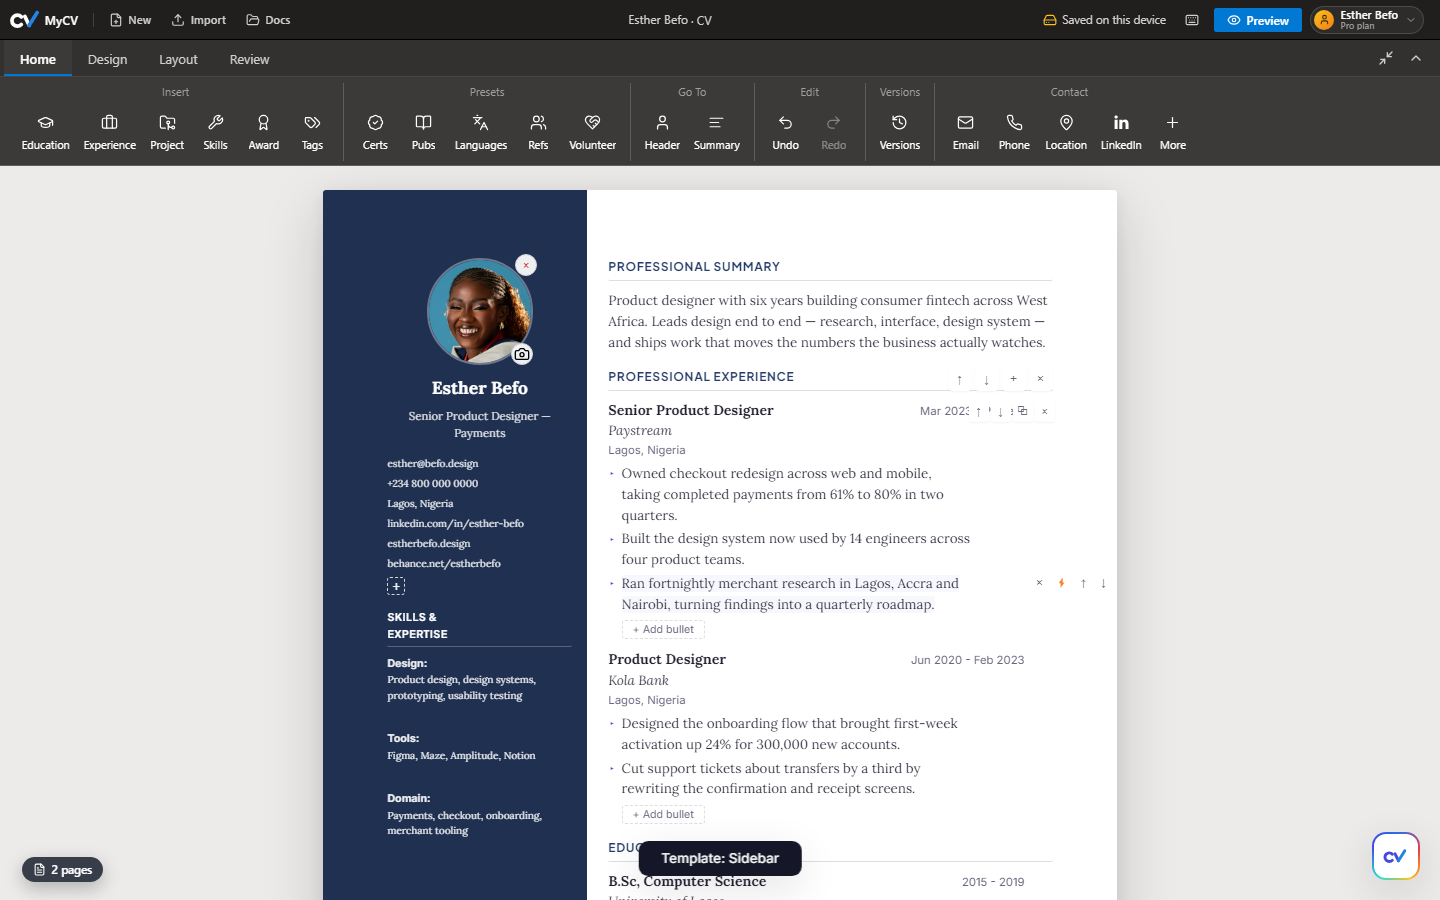This screenshot has width=1440, height=900.
Task: Insert a Project section
Action: pos(167,132)
